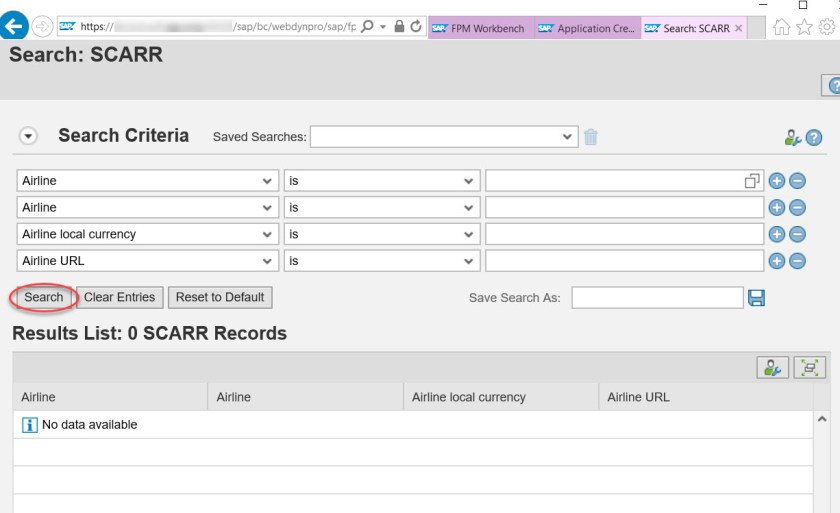This screenshot has height=513, width=840.
Task: Delete saved search with trash icon
Action: [590, 137]
